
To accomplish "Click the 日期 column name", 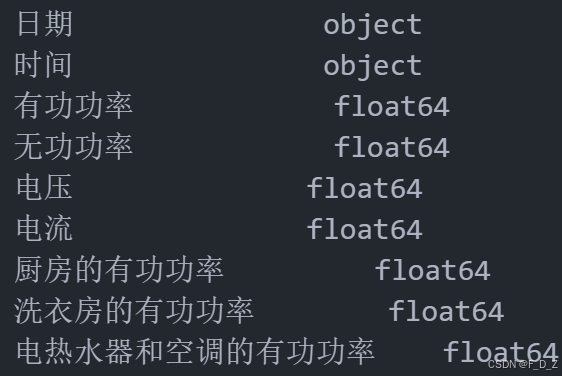I will [44, 24].
